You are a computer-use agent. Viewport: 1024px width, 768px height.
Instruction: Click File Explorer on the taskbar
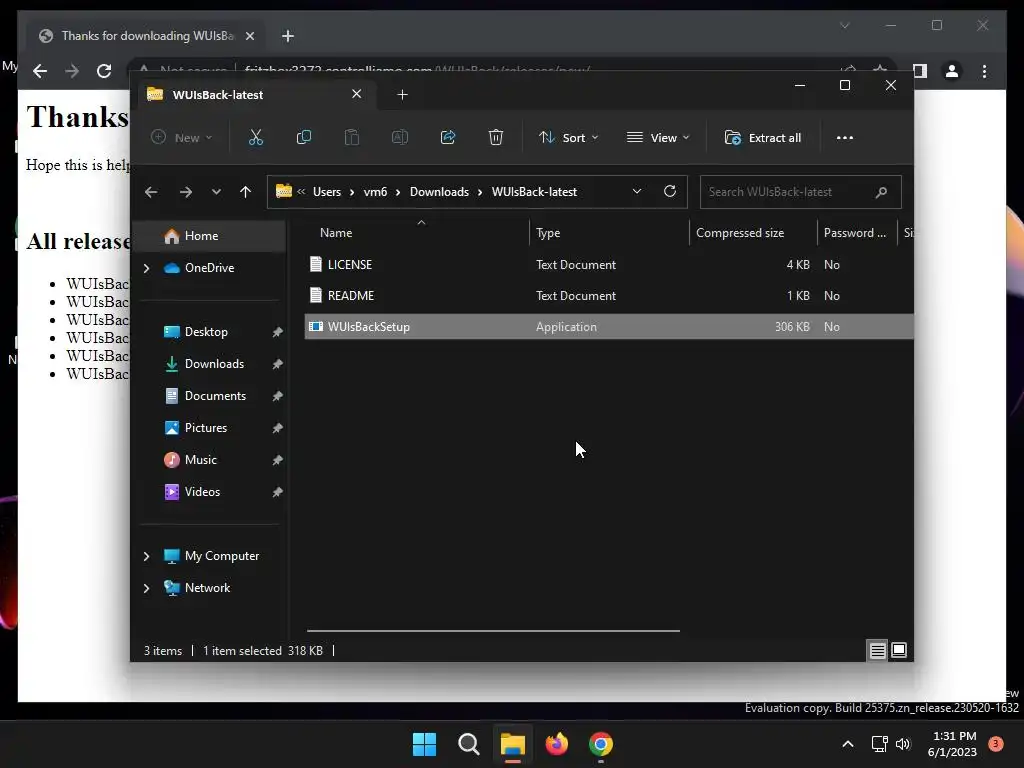tap(513, 744)
